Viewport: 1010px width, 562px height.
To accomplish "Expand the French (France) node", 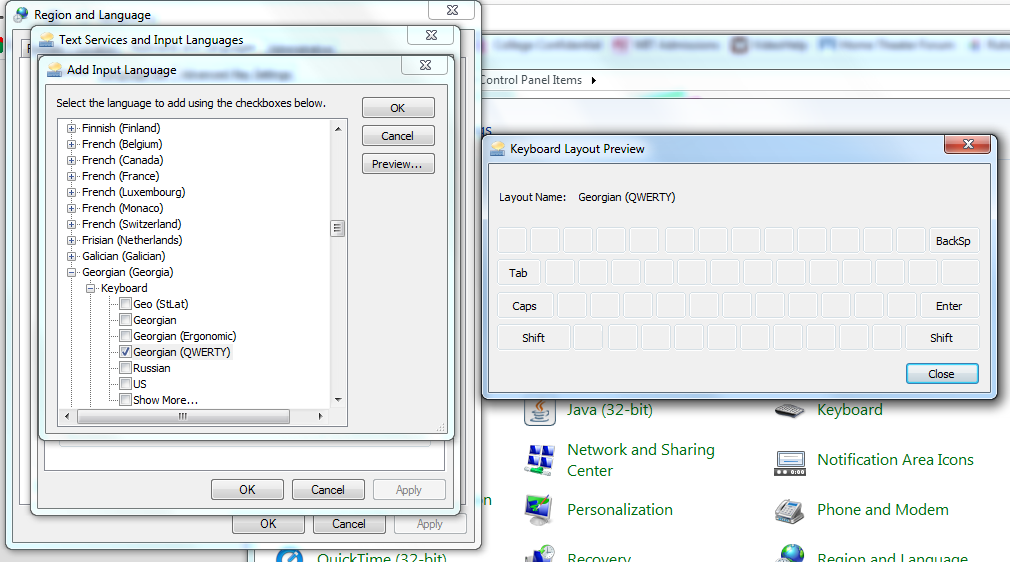I will point(71,176).
